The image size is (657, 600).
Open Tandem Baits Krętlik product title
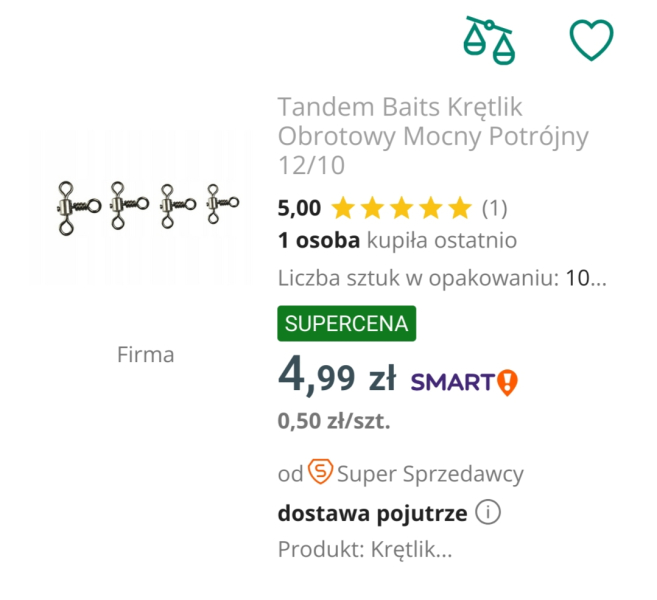[x=432, y=135]
